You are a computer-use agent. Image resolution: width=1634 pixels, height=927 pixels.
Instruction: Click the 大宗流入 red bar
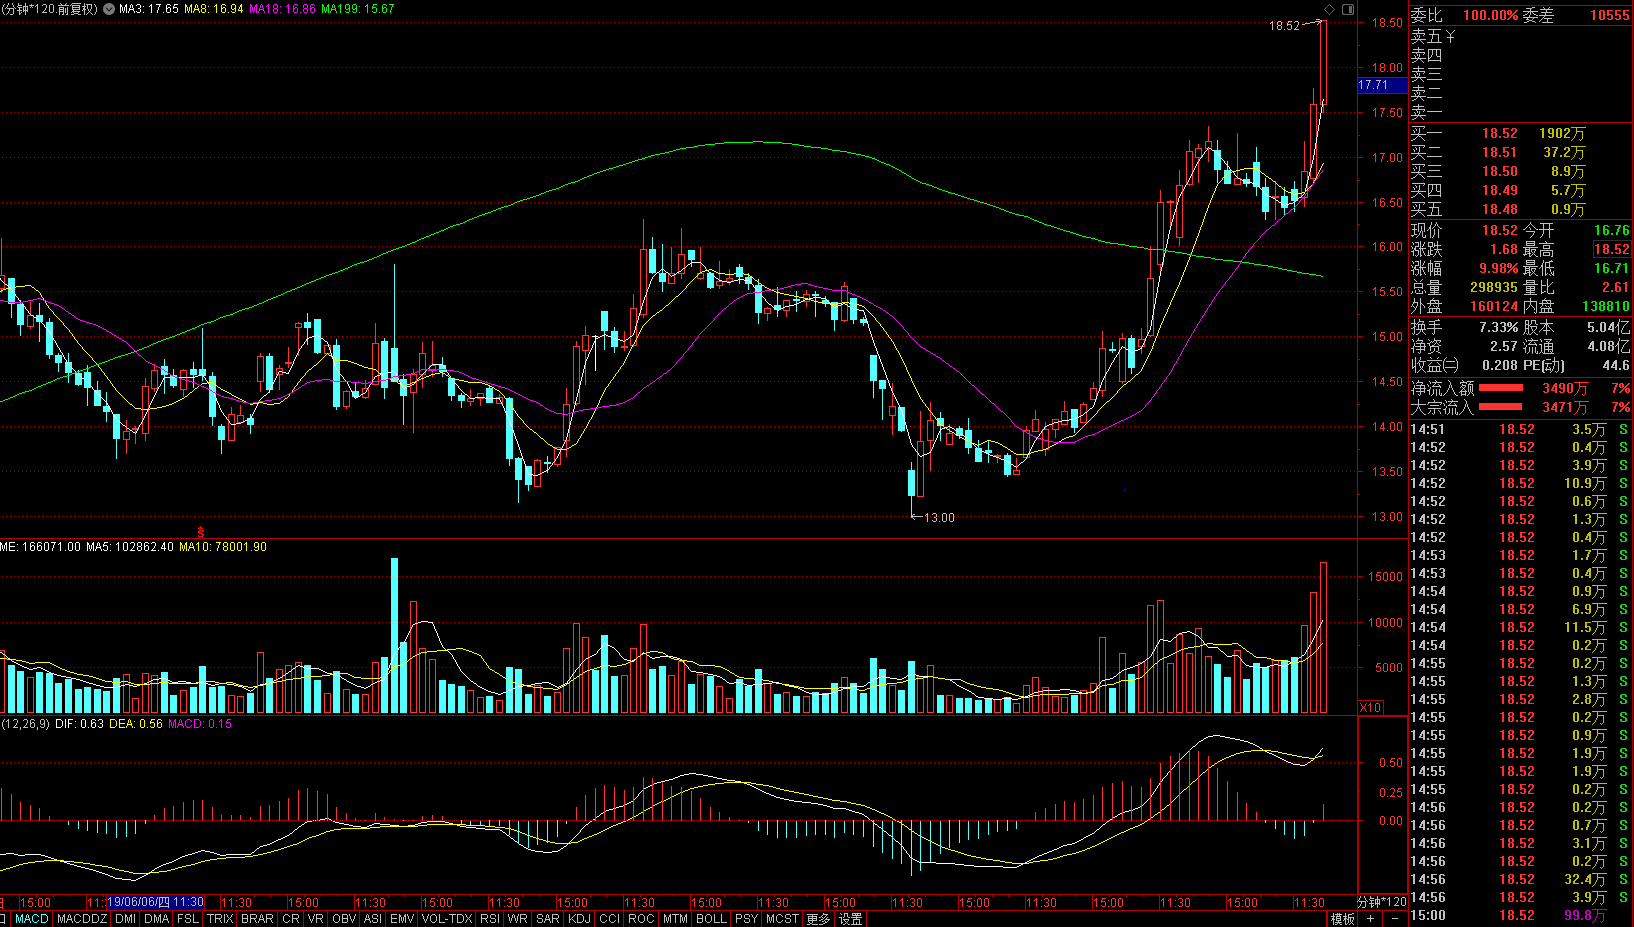pyautogui.click(x=1501, y=407)
